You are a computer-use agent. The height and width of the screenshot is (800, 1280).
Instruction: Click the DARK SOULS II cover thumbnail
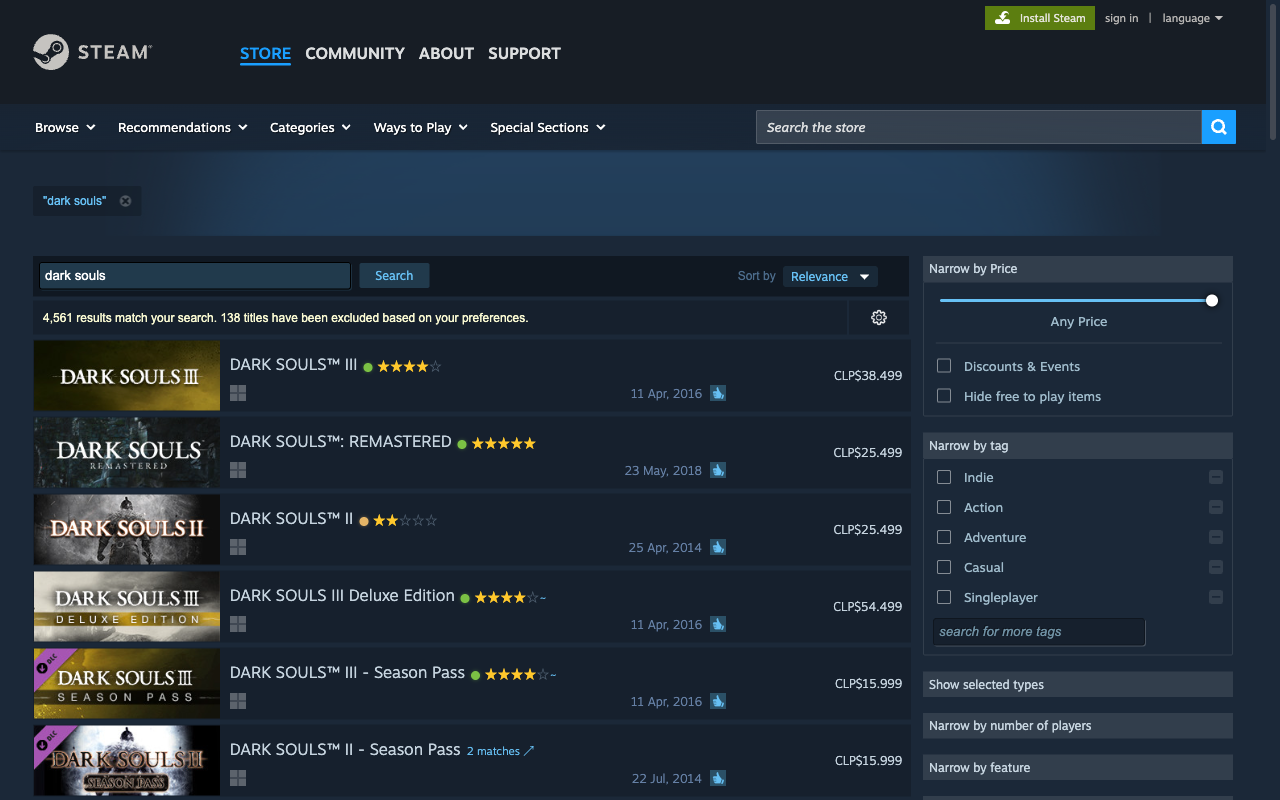click(127, 529)
